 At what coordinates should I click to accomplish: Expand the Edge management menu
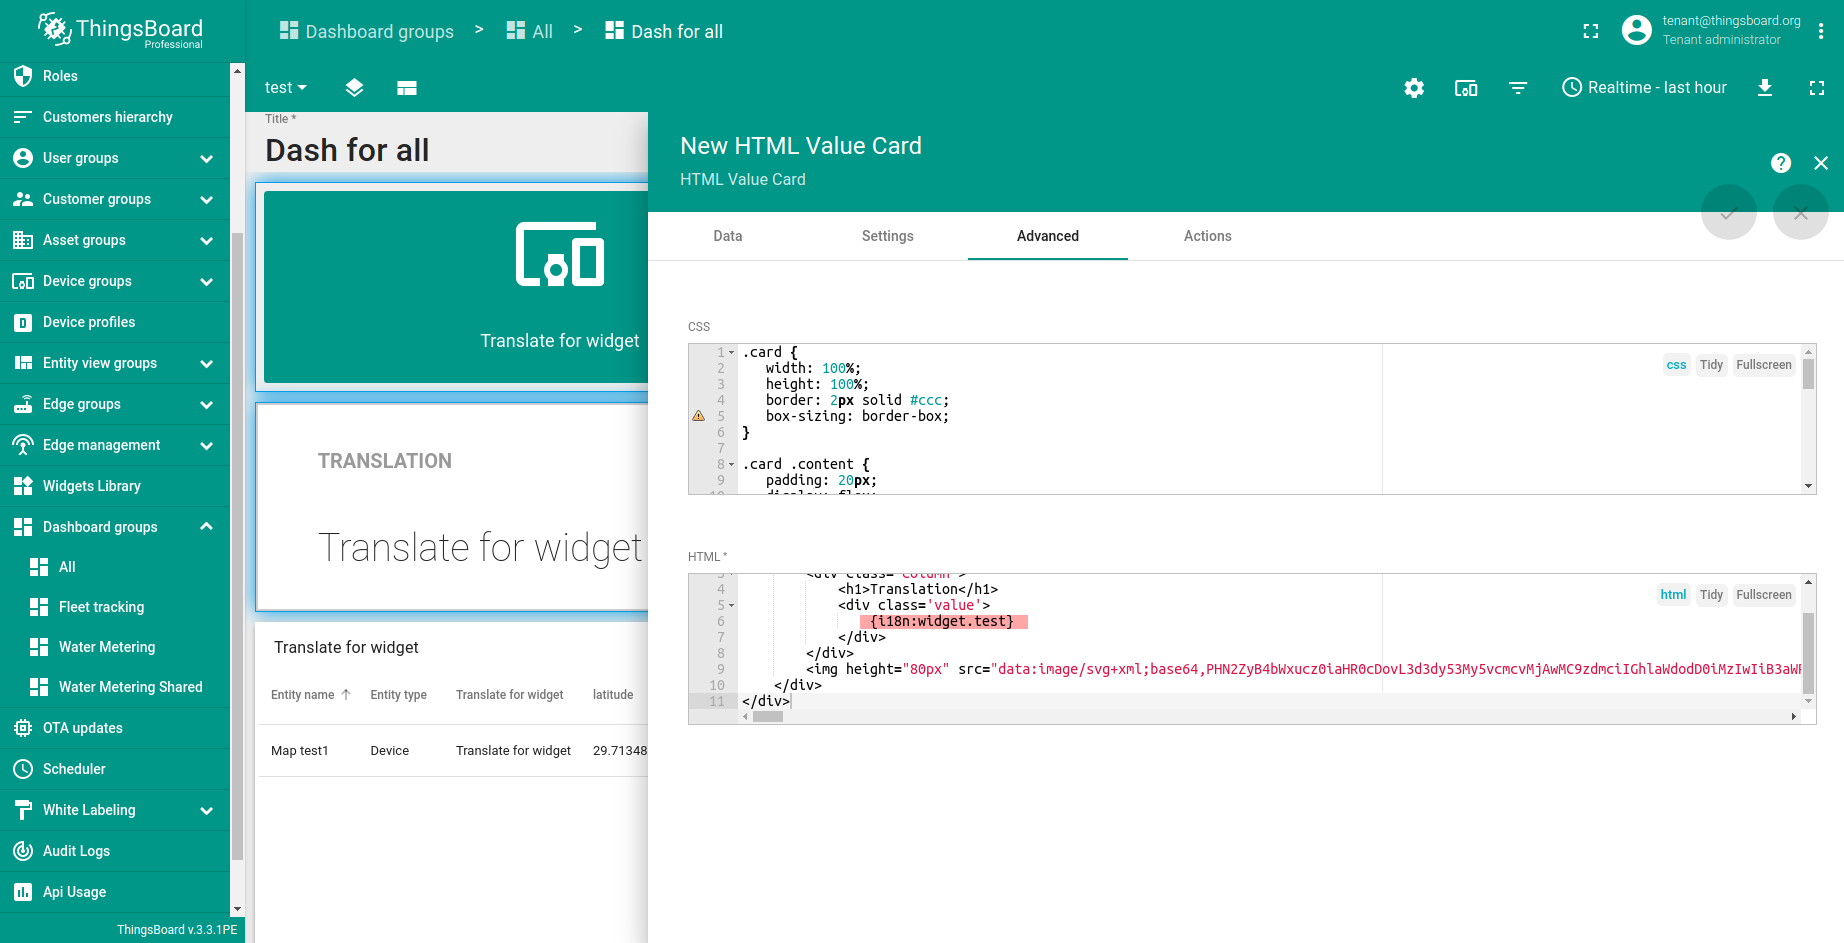(x=206, y=445)
